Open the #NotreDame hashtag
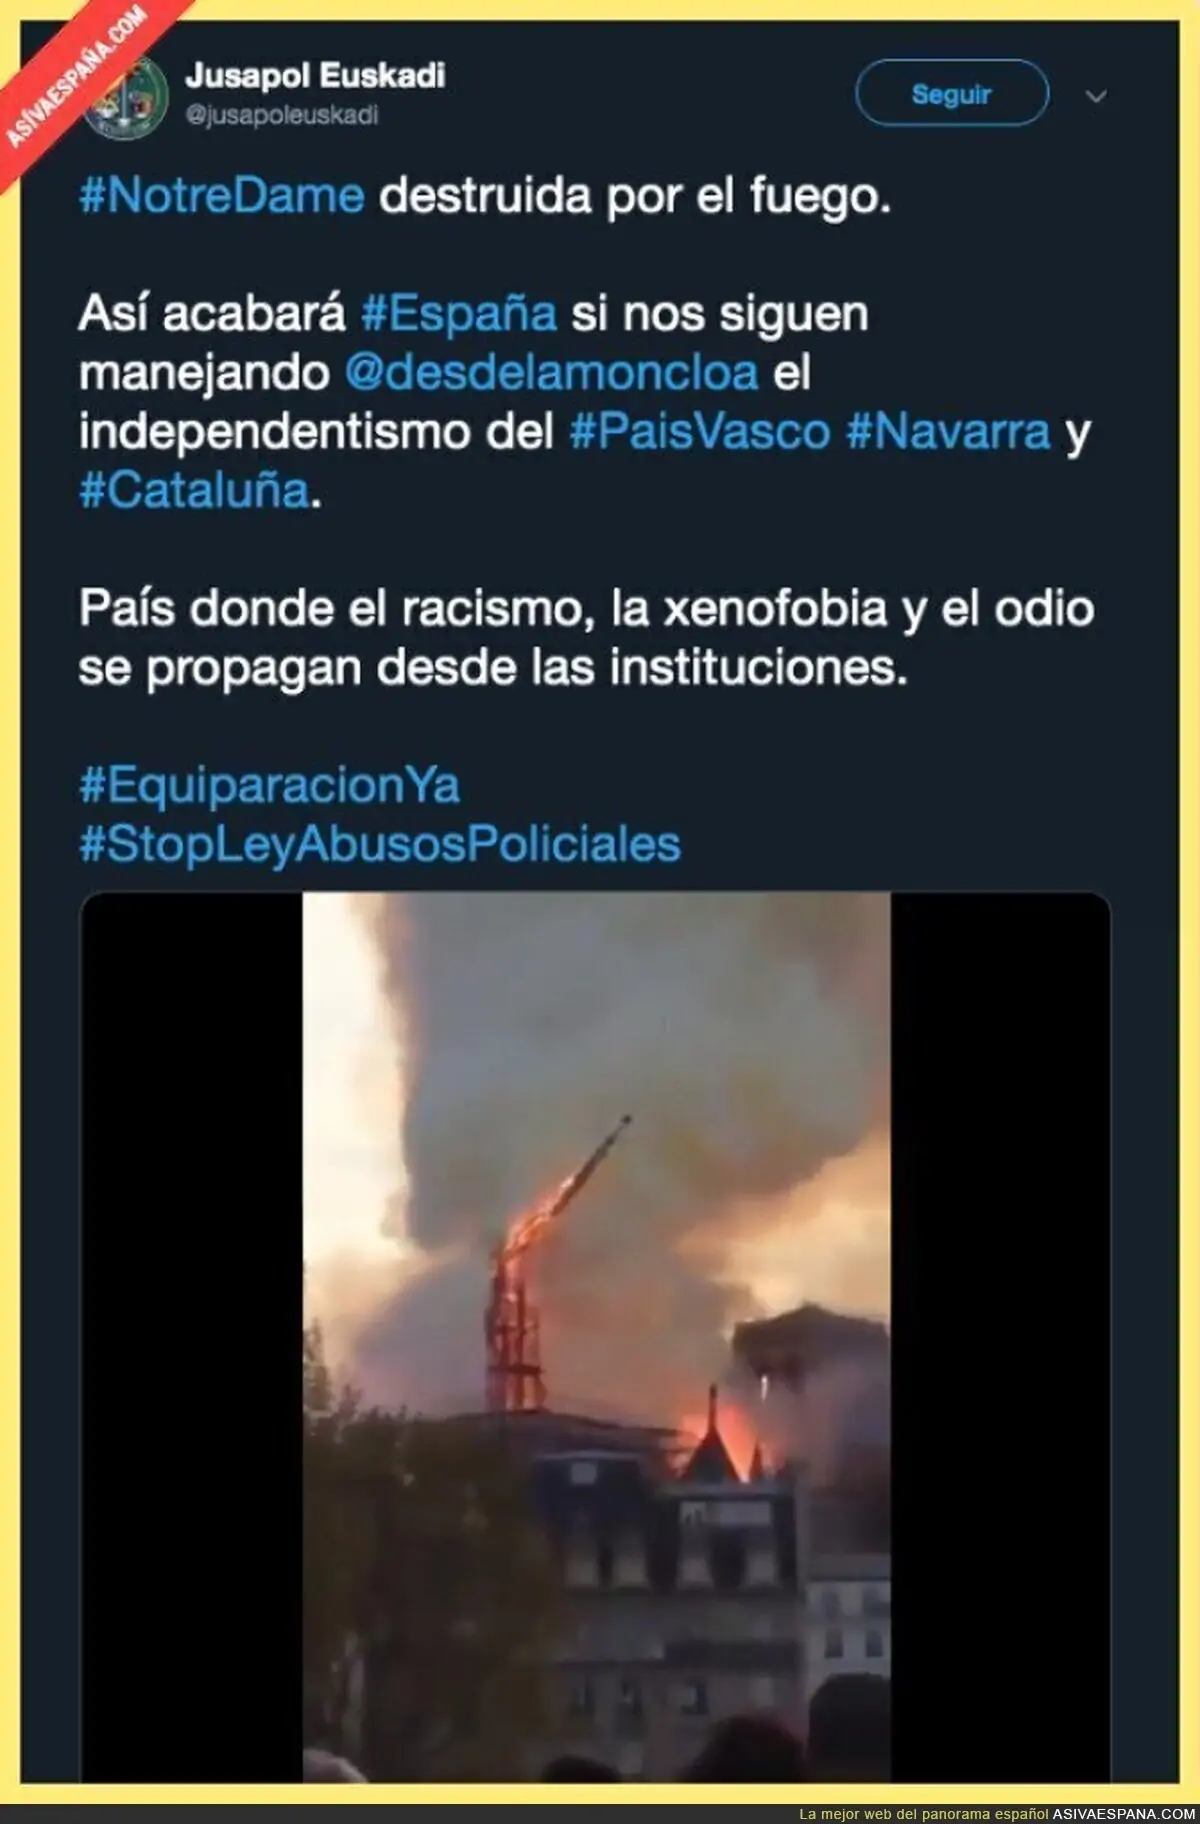 (222, 196)
